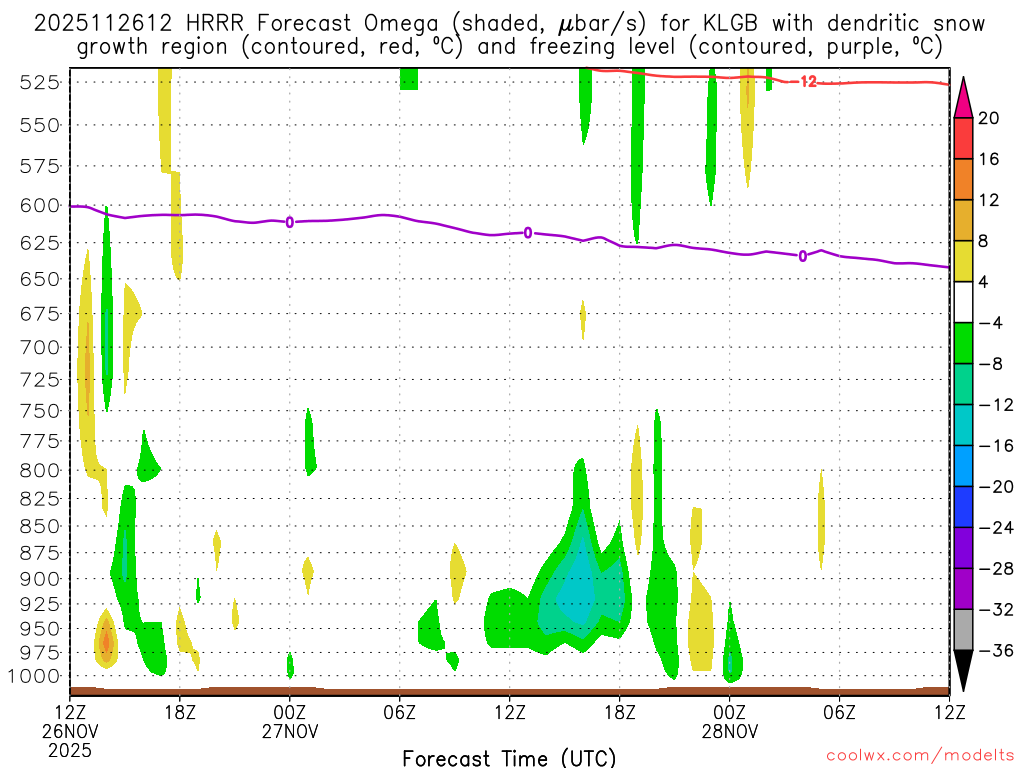
Task: Click the white -4-to-4 colorbar swatch
Action: point(963,302)
